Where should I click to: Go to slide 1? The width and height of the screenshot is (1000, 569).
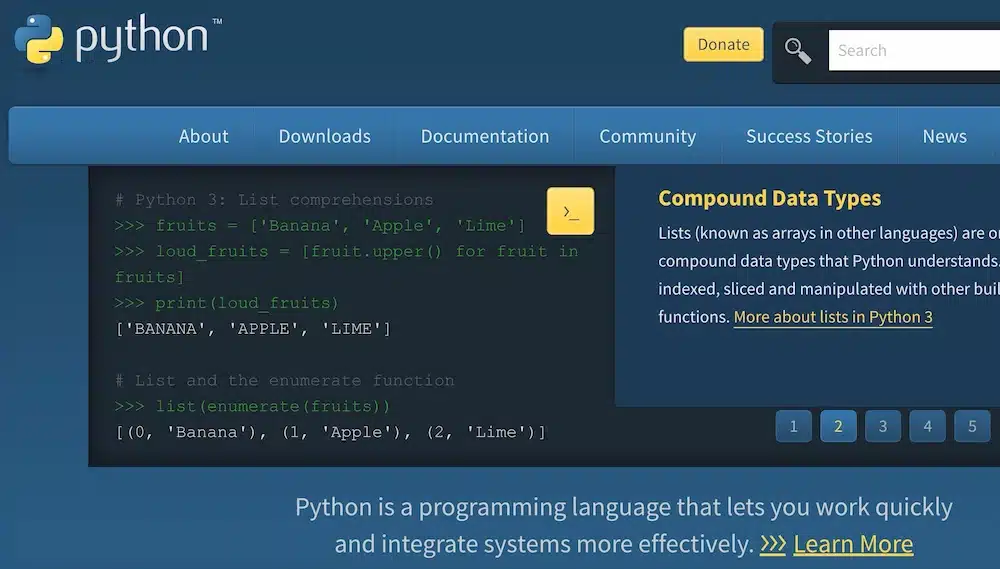(x=793, y=426)
